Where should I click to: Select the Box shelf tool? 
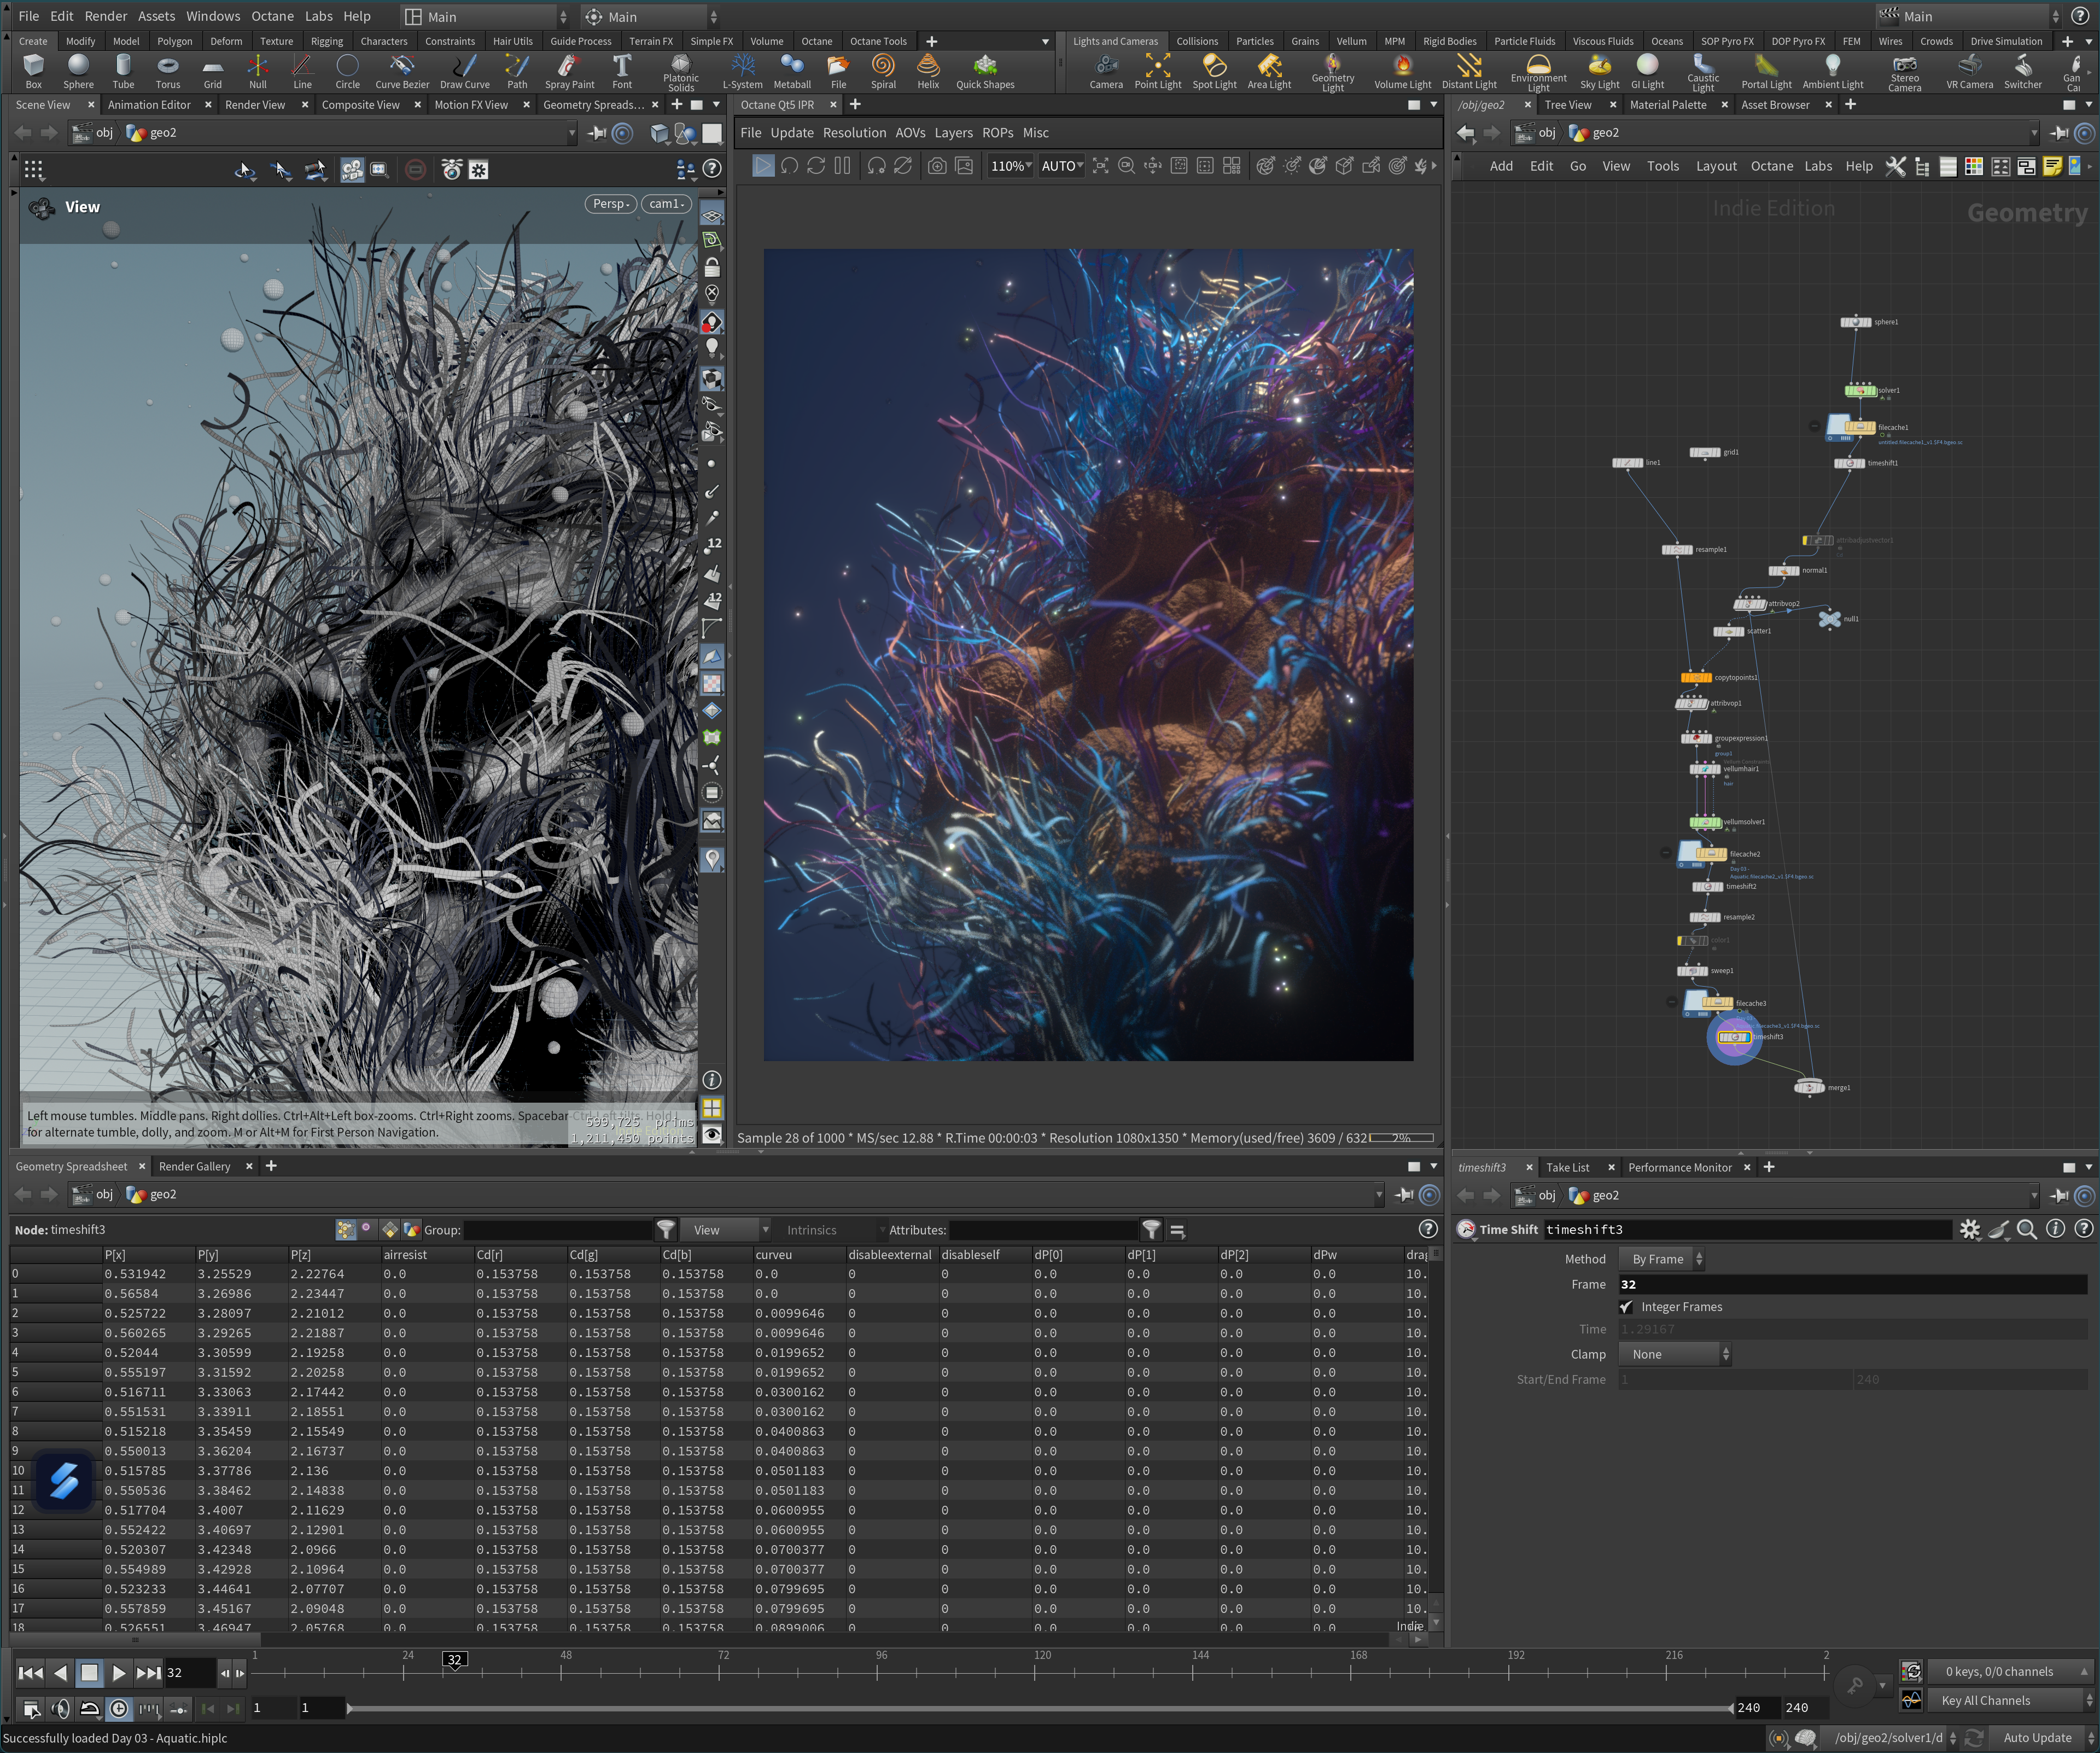point(33,71)
